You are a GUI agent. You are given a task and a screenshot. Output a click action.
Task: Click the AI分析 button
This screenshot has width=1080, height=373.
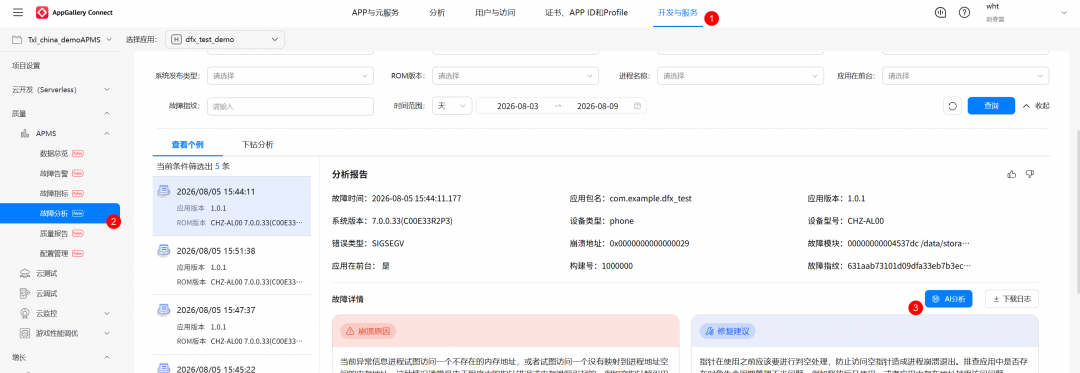(948, 299)
